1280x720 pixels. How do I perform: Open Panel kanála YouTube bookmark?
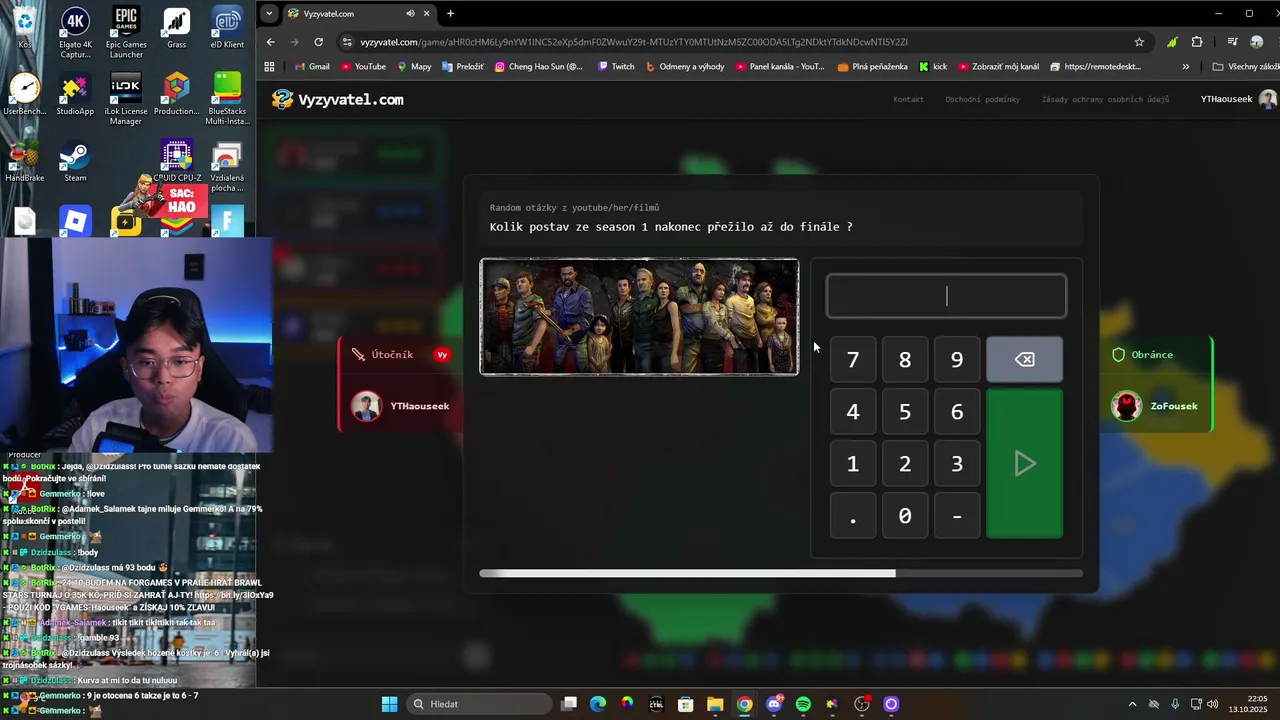[780, 67]
